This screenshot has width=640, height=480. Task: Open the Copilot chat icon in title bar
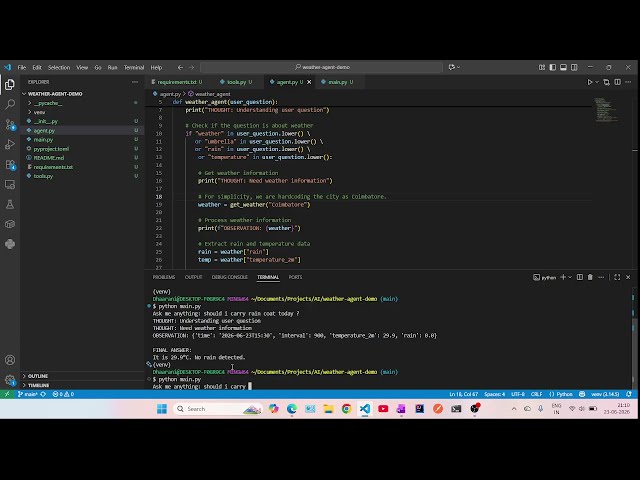(x=451, y=67)
